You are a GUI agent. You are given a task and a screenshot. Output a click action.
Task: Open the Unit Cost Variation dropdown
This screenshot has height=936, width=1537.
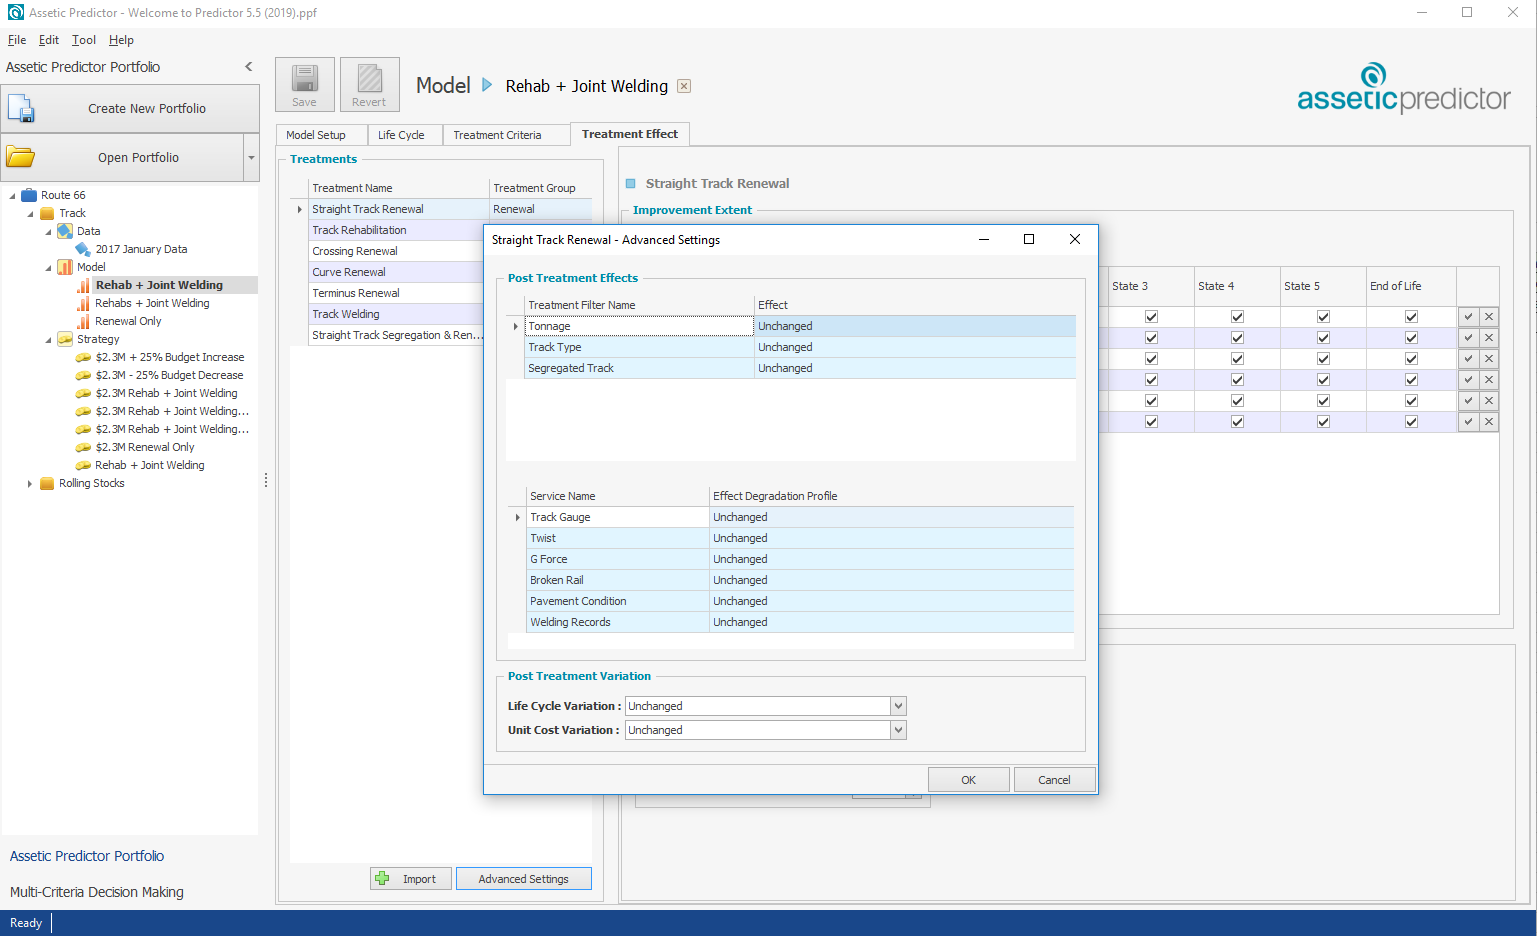(898, 730)
